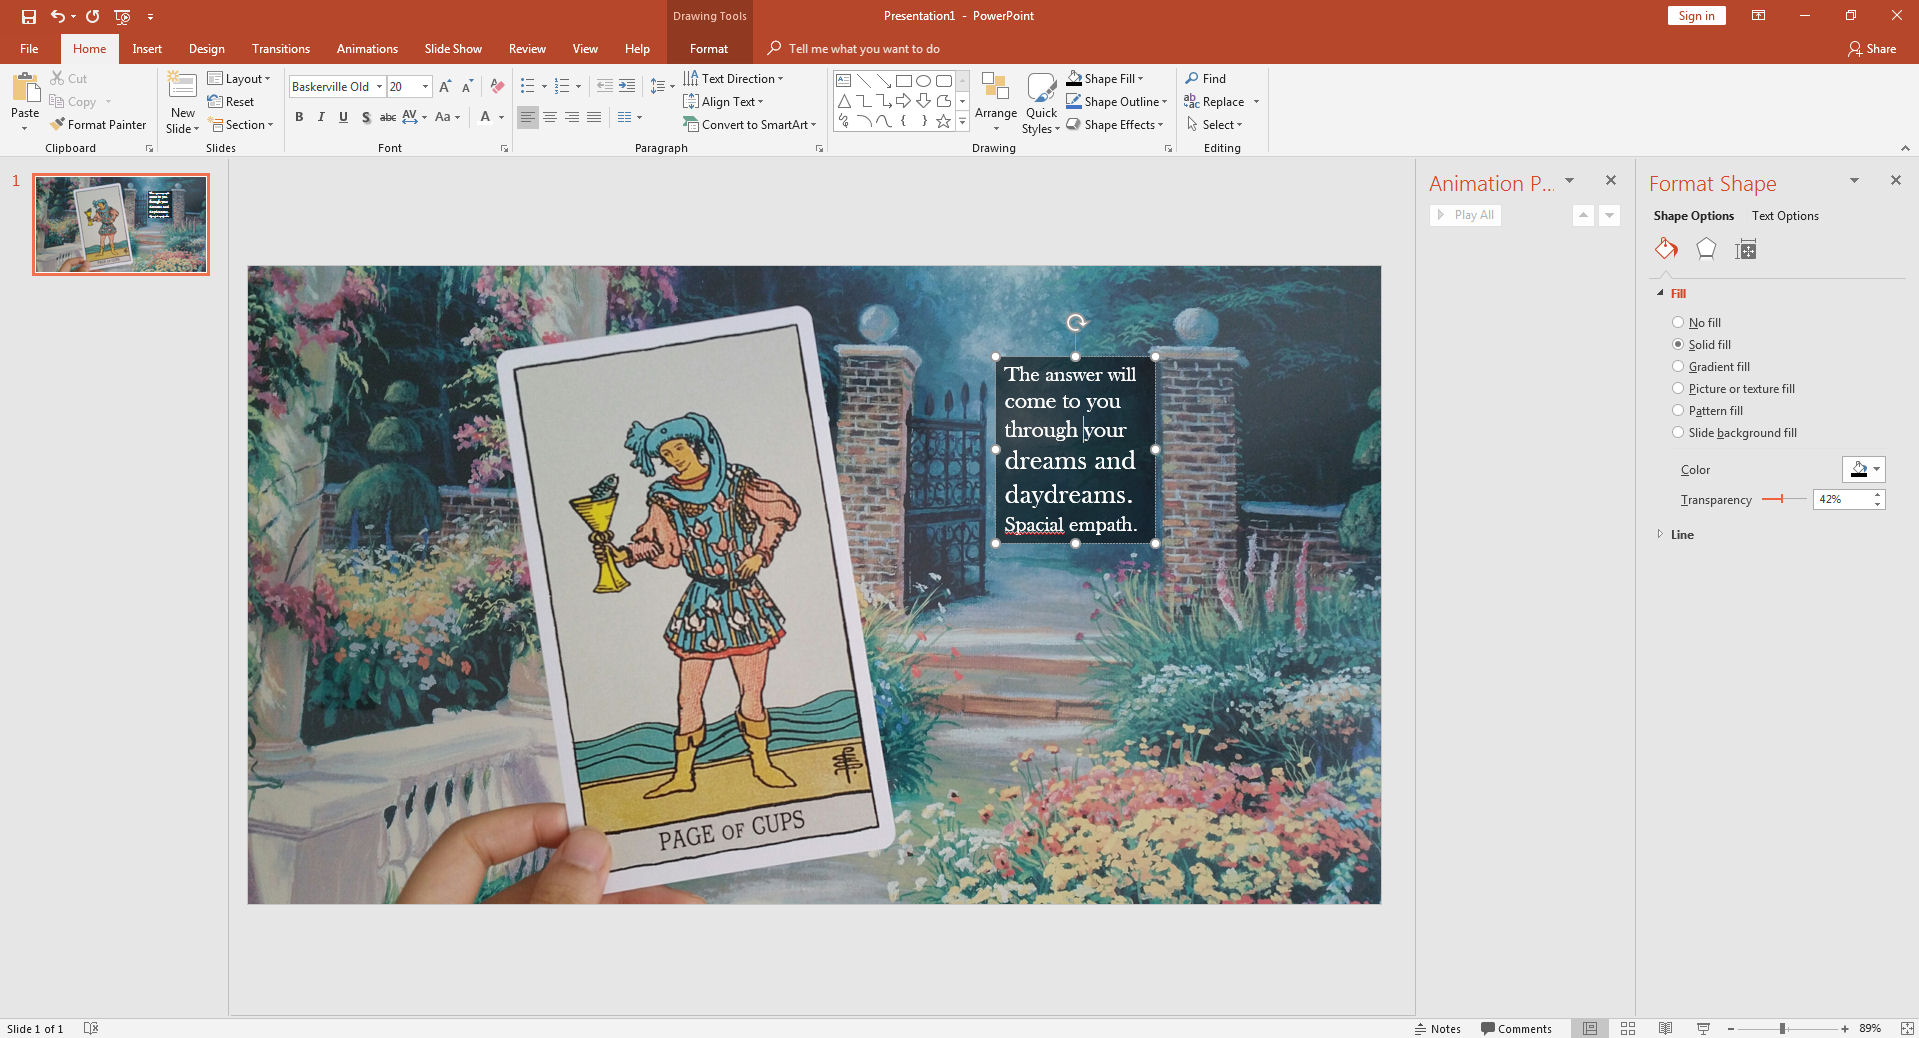Viewport: 1919px width, 1038px height.
Task: Open the Animations ribbon tab
Action: [367, 49]
